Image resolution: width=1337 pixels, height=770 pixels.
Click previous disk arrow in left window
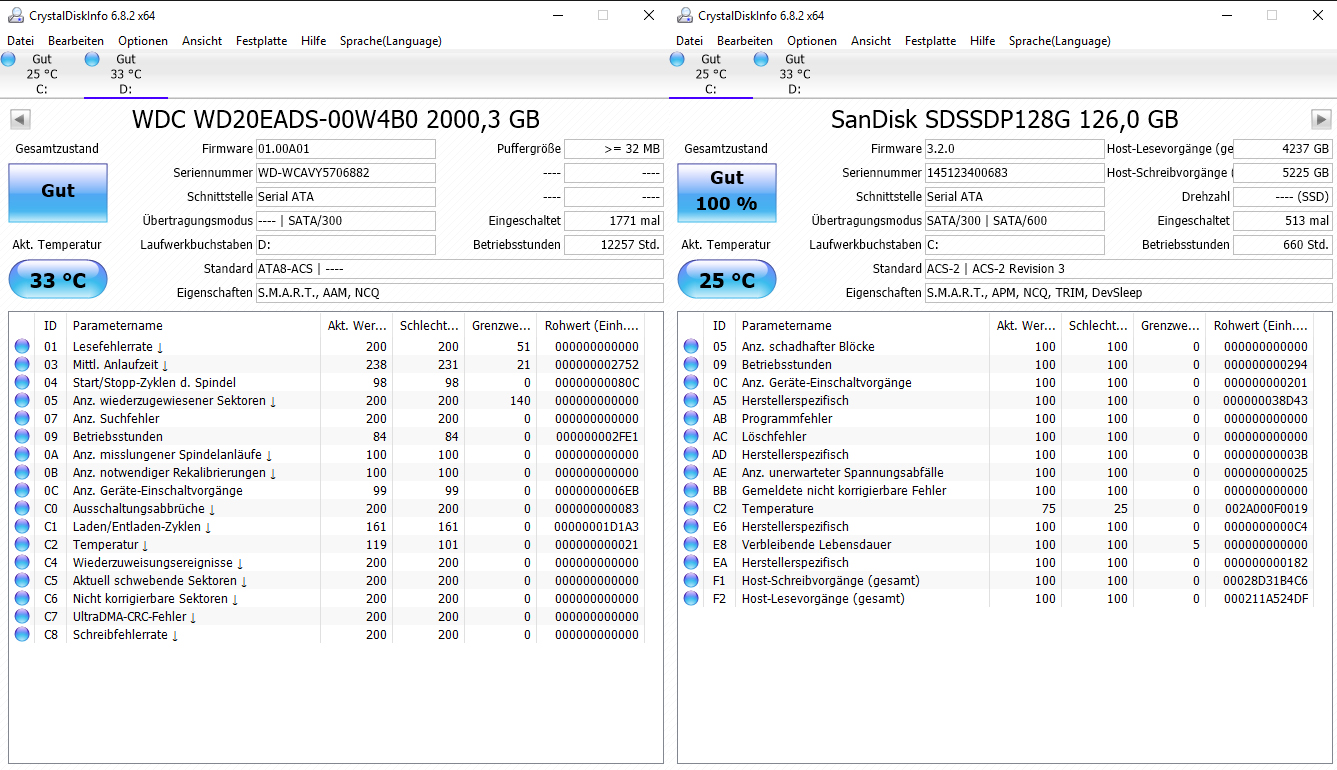pos(20,119)
